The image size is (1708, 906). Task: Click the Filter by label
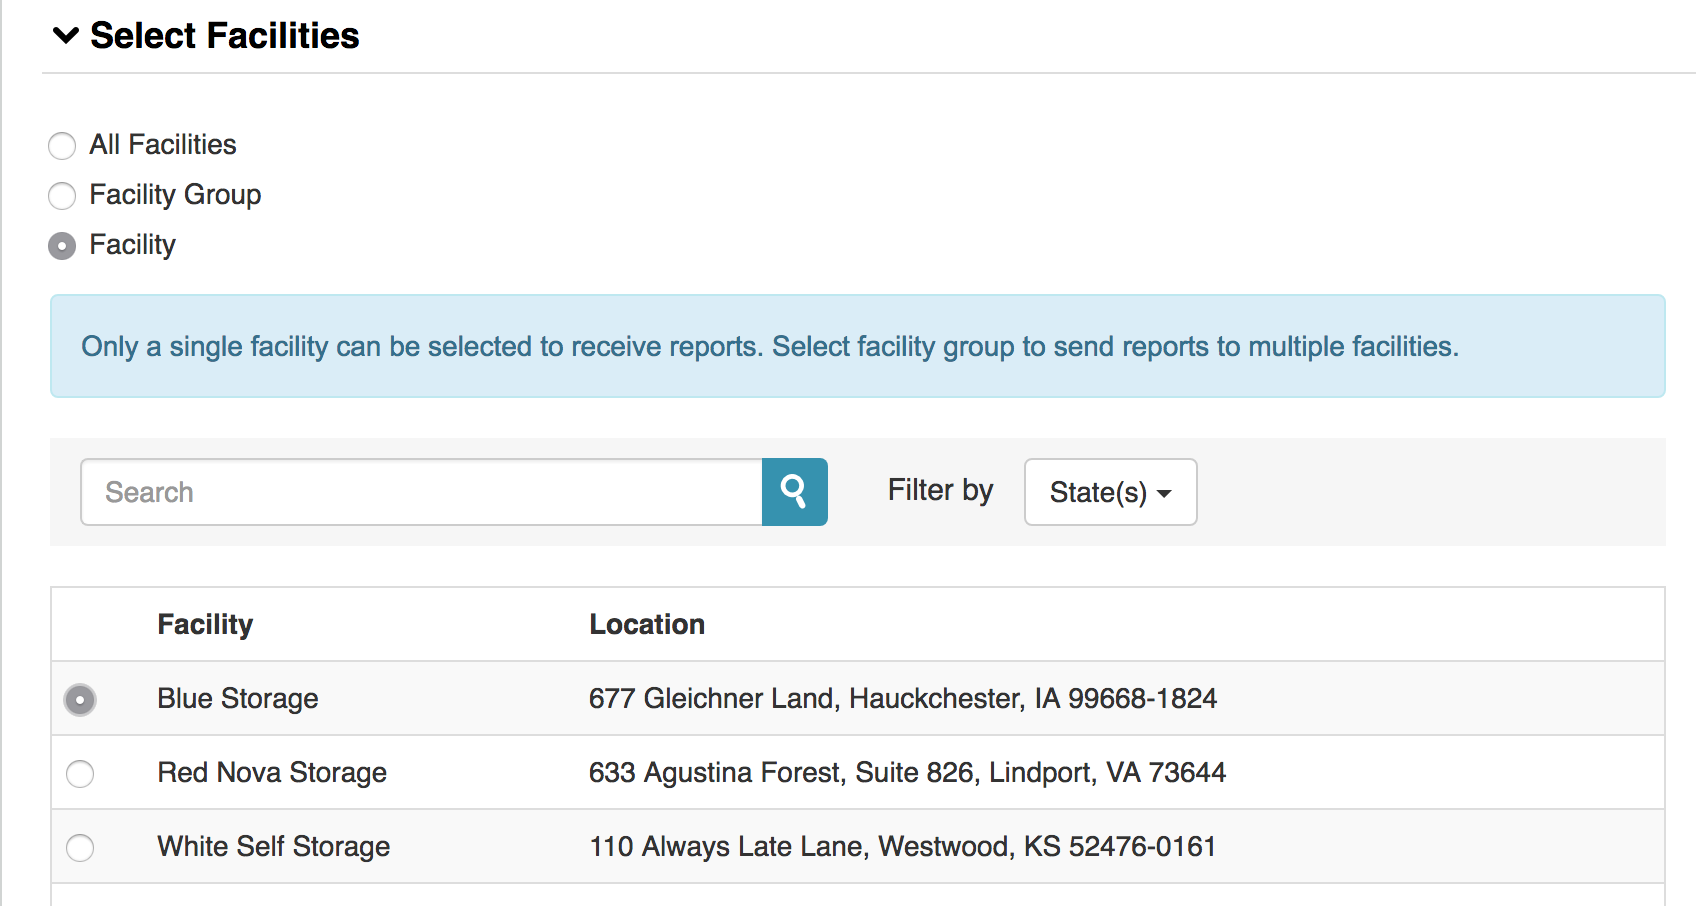(940, 490)
